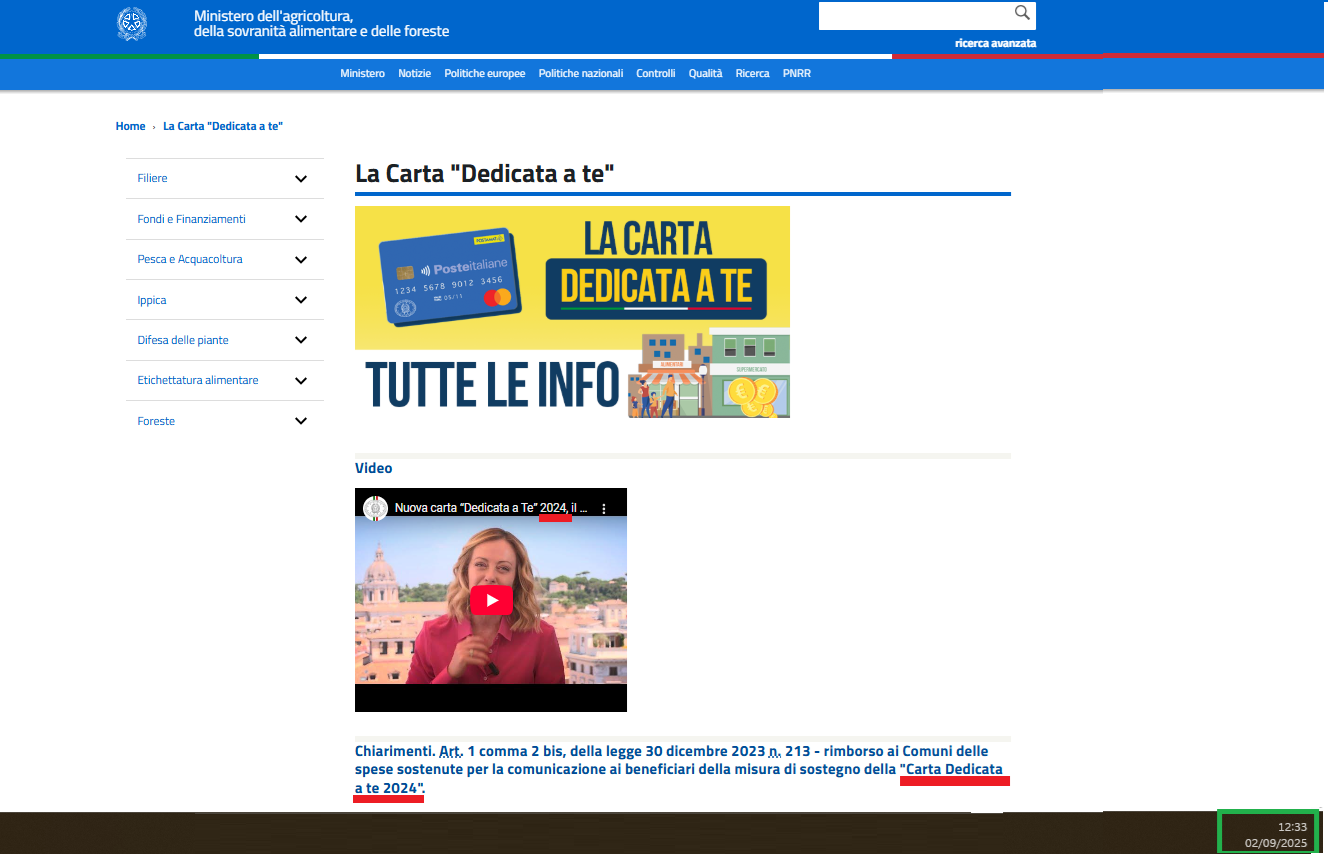1328x854 pixels.
Task: Open the Qualità menu
Action: pos(705,73)
